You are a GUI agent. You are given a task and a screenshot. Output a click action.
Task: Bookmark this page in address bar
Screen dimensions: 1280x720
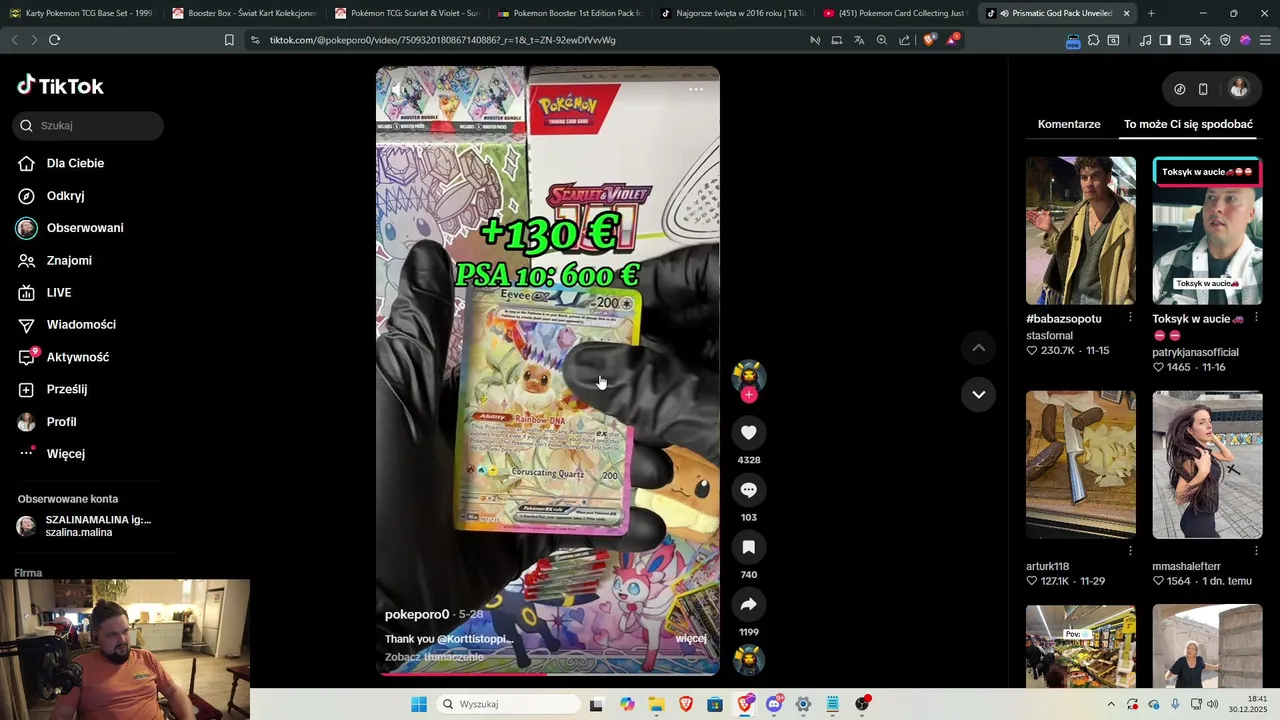click(x=229, y=40)
